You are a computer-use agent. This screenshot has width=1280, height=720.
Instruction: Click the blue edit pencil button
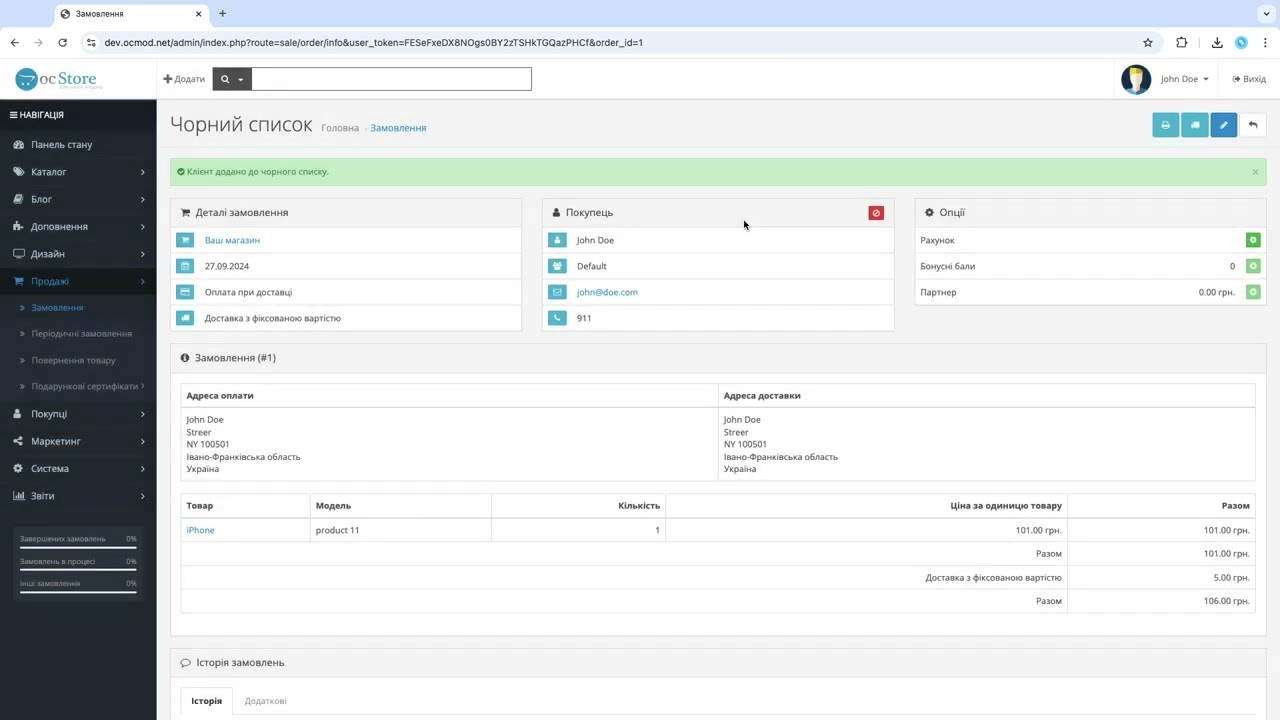coord(1224,125)
